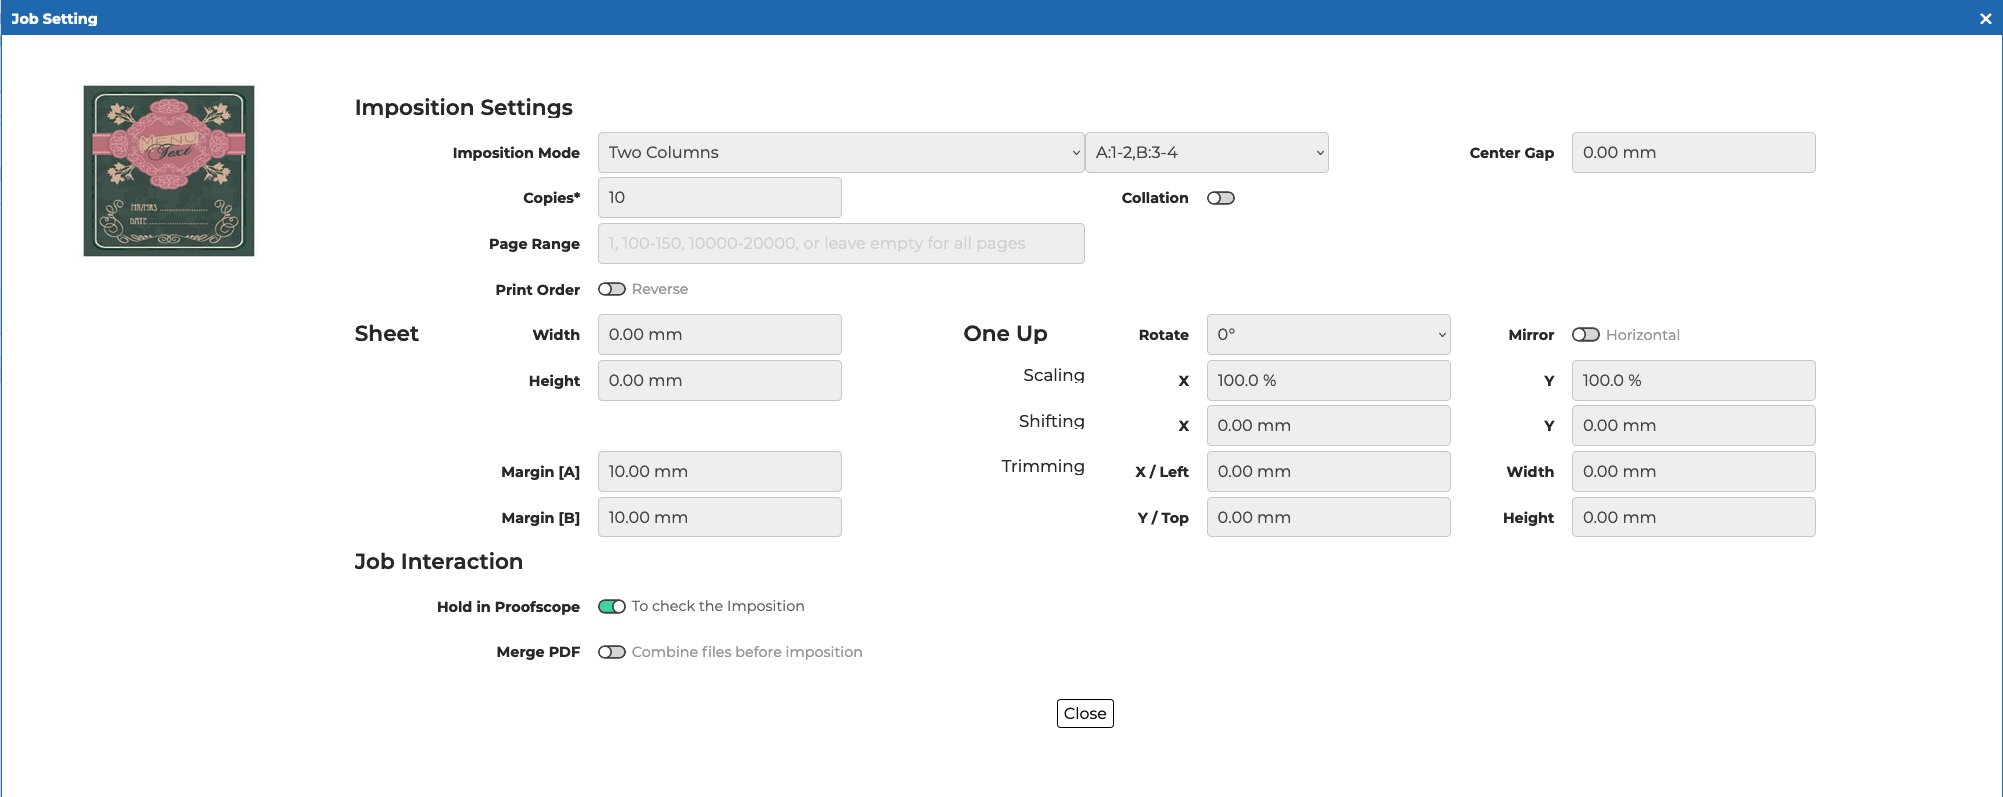2003x797 pixels.
Task: Click the Margin [A] input
Action: [719, 472]
